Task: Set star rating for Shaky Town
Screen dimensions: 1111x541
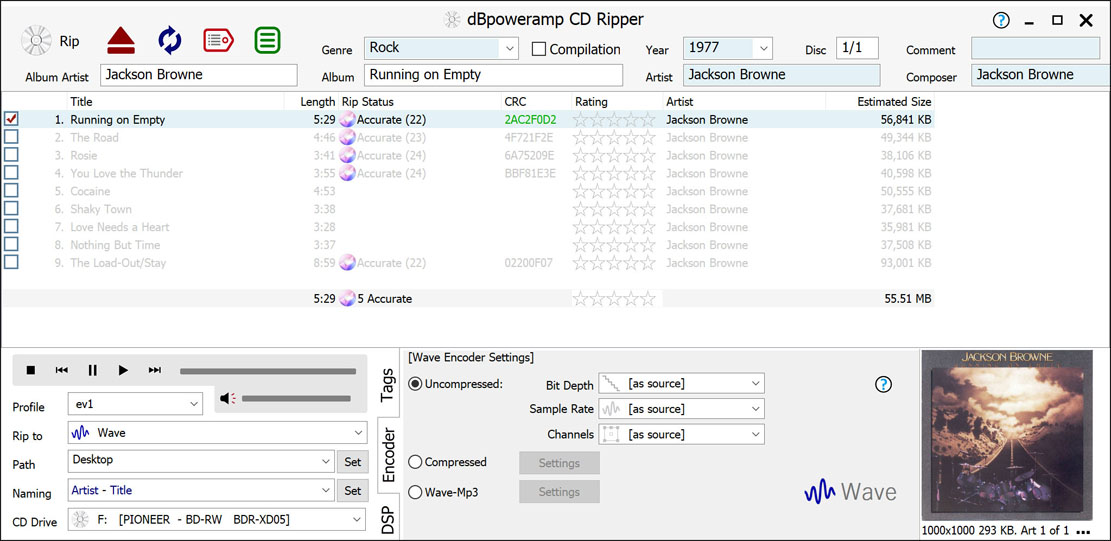Action: [614, 209]
